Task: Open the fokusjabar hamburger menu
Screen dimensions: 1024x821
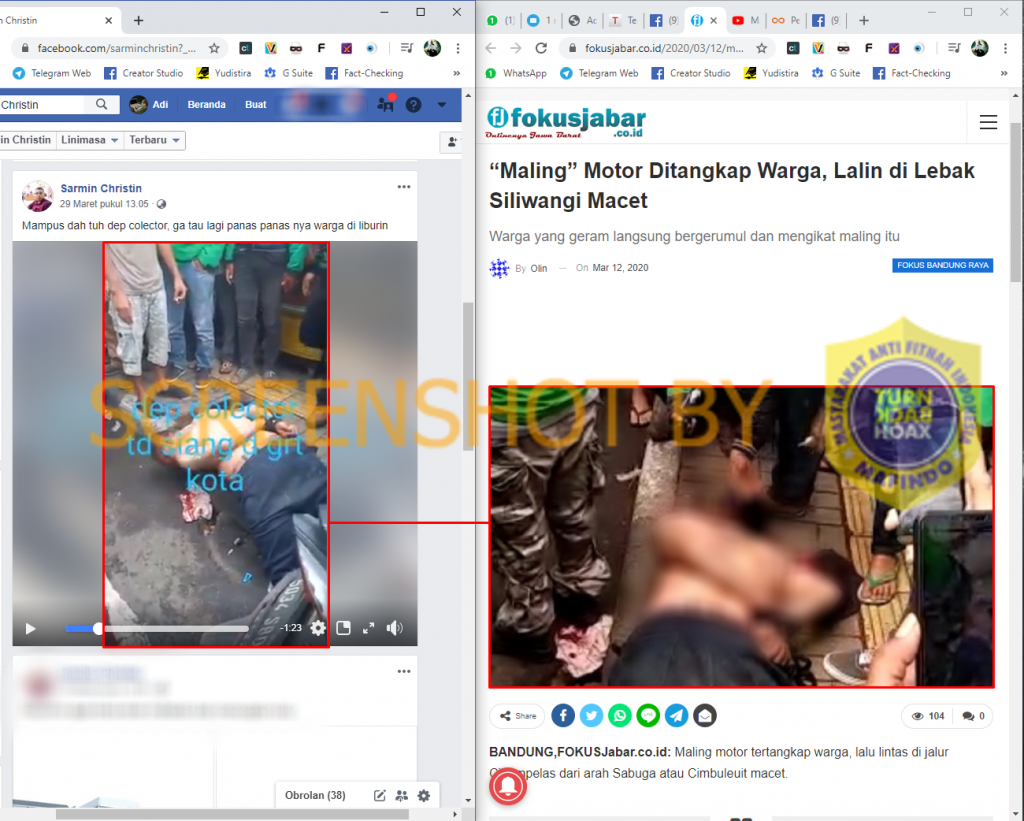Action: 988,122
